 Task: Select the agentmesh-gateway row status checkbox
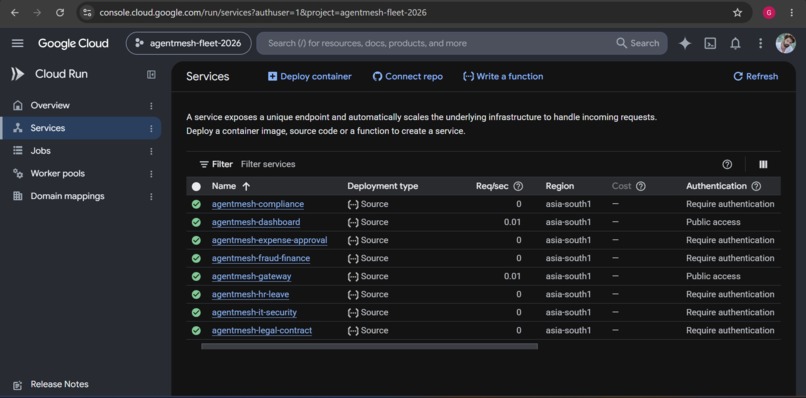tap(196, 276)
